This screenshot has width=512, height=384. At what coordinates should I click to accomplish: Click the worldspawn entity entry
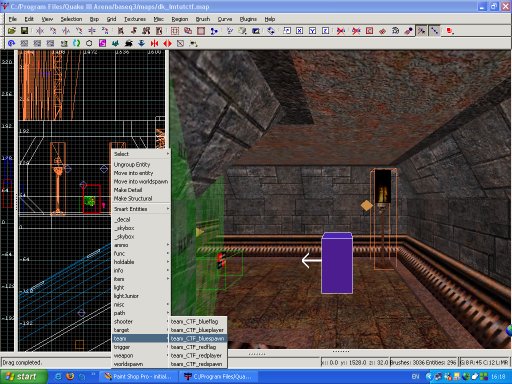coord(141,364)
